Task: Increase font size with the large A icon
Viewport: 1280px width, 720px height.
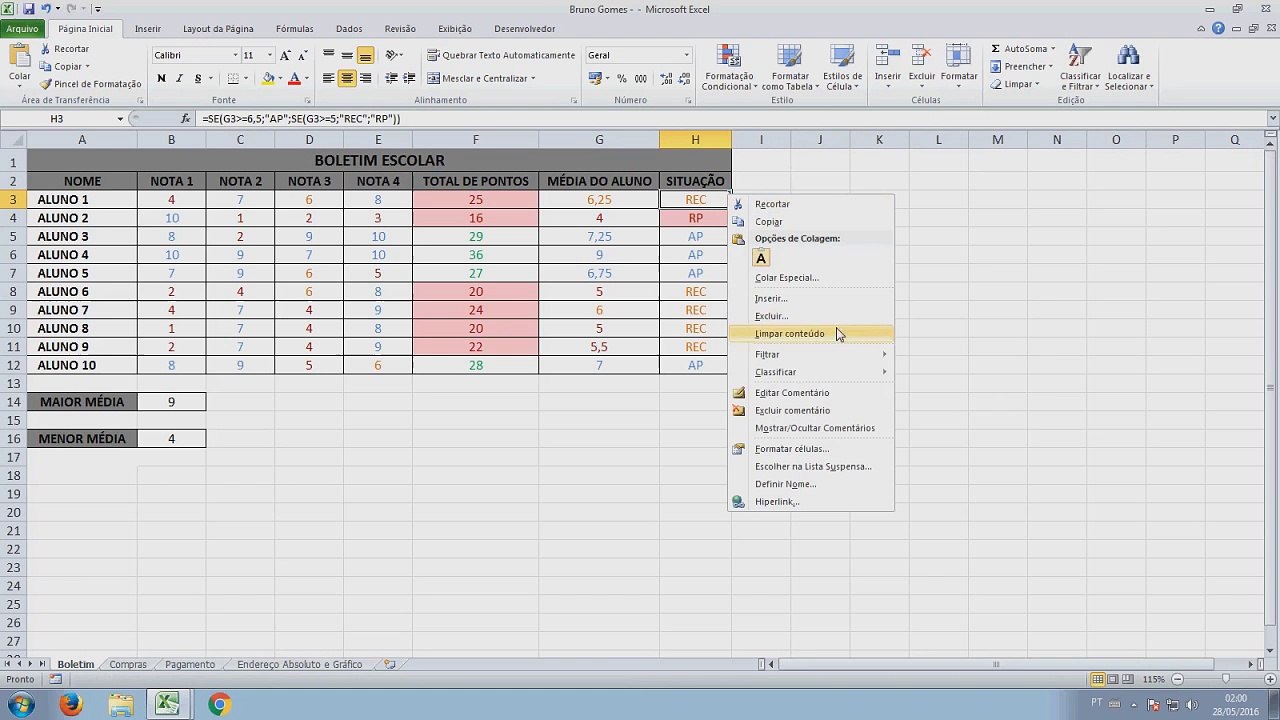Action: (x=286, y=55)
